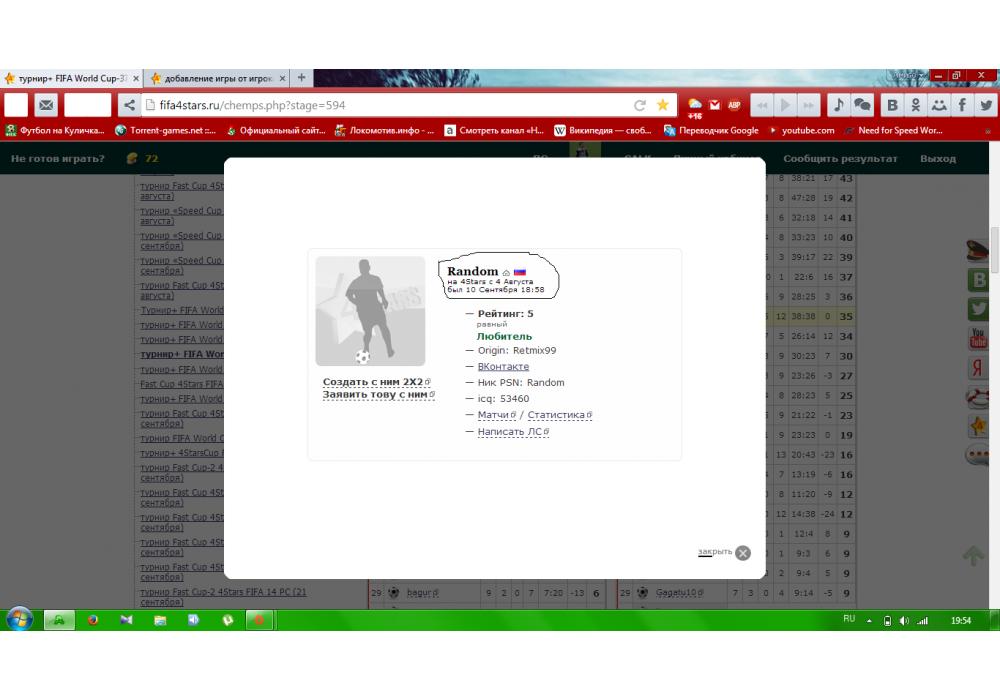Viewport: 1000px width, 700px height.
Task: Click the player avatar silhouette image
Action: pos(370,311)
